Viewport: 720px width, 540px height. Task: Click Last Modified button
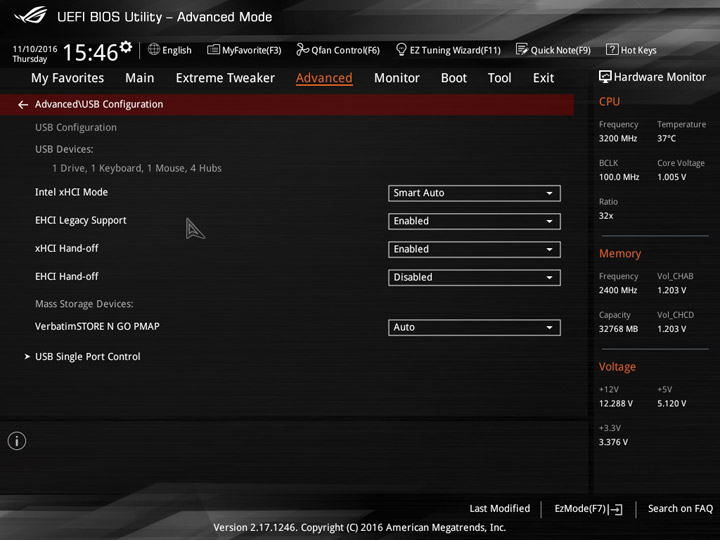(x=500, y=508)
